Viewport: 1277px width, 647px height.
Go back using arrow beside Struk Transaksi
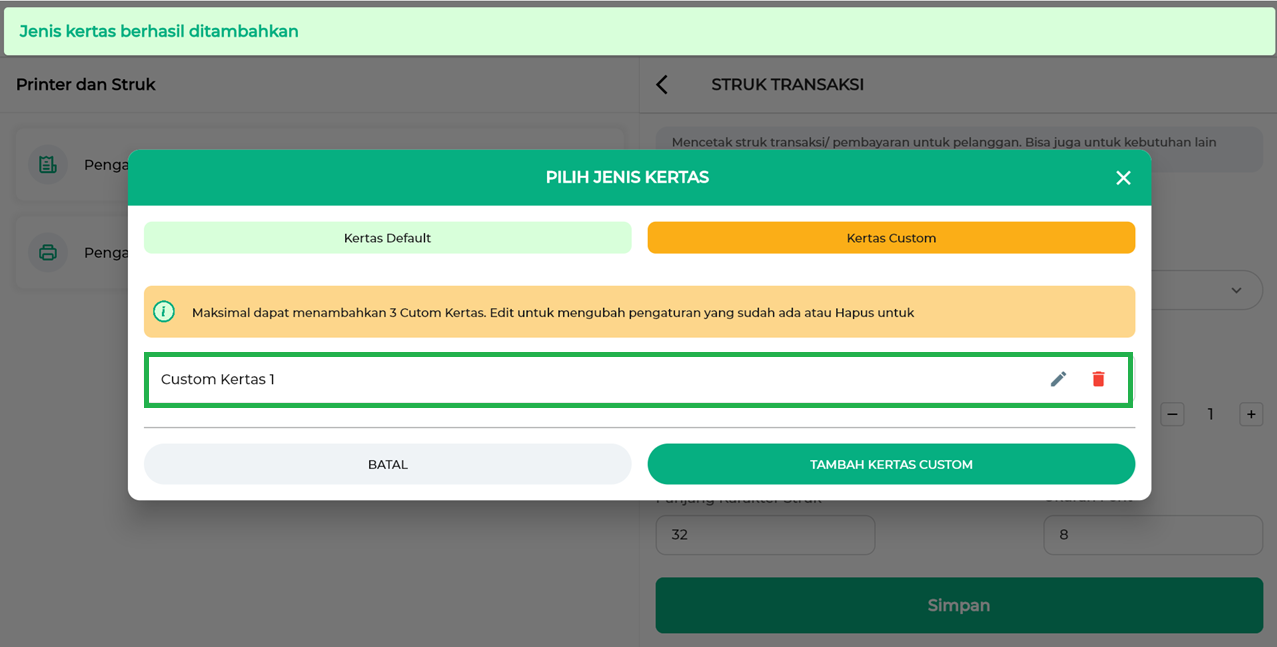662,85
